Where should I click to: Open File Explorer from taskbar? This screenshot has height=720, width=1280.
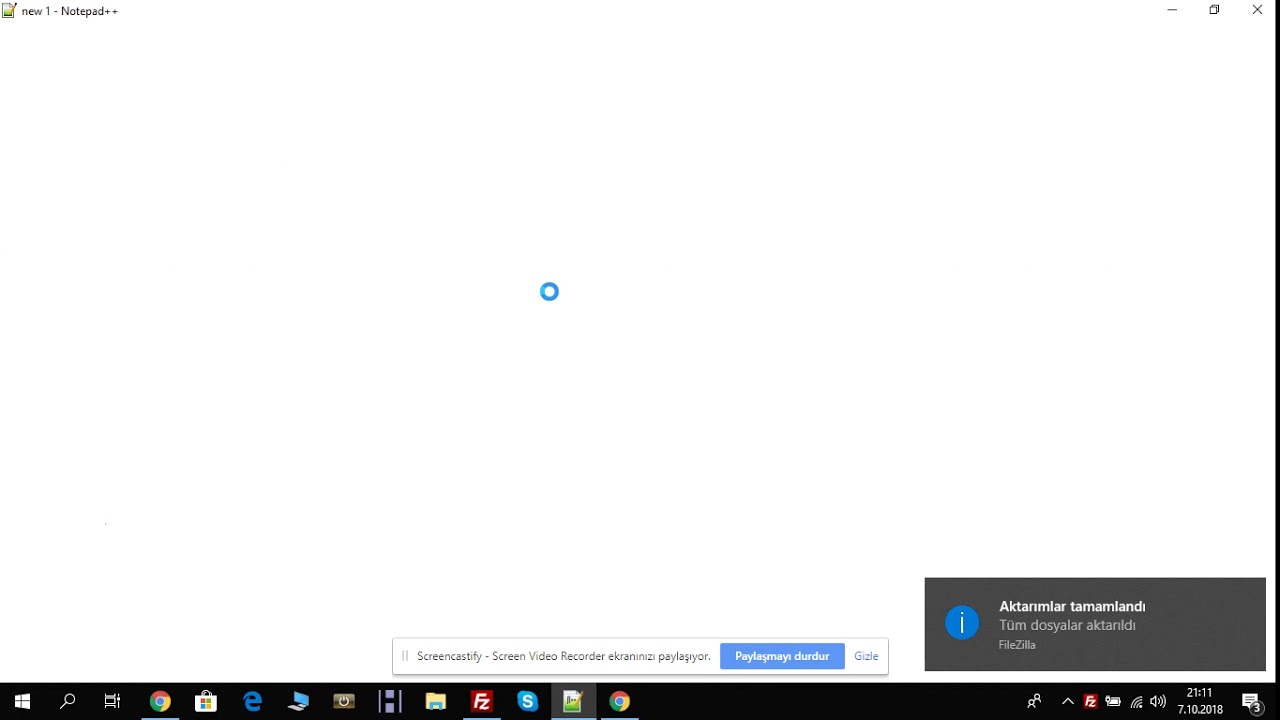(x=436, y=701)
